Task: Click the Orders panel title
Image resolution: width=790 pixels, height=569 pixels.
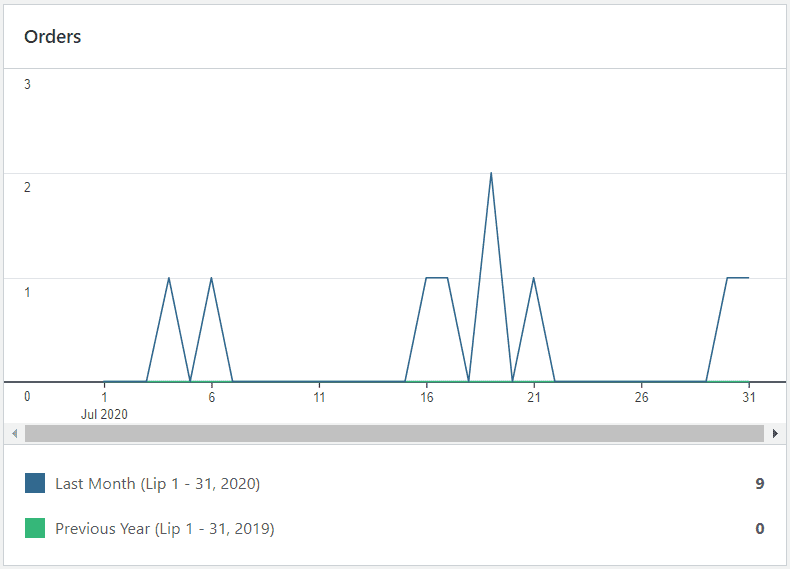Action: (x=53, y=37)
